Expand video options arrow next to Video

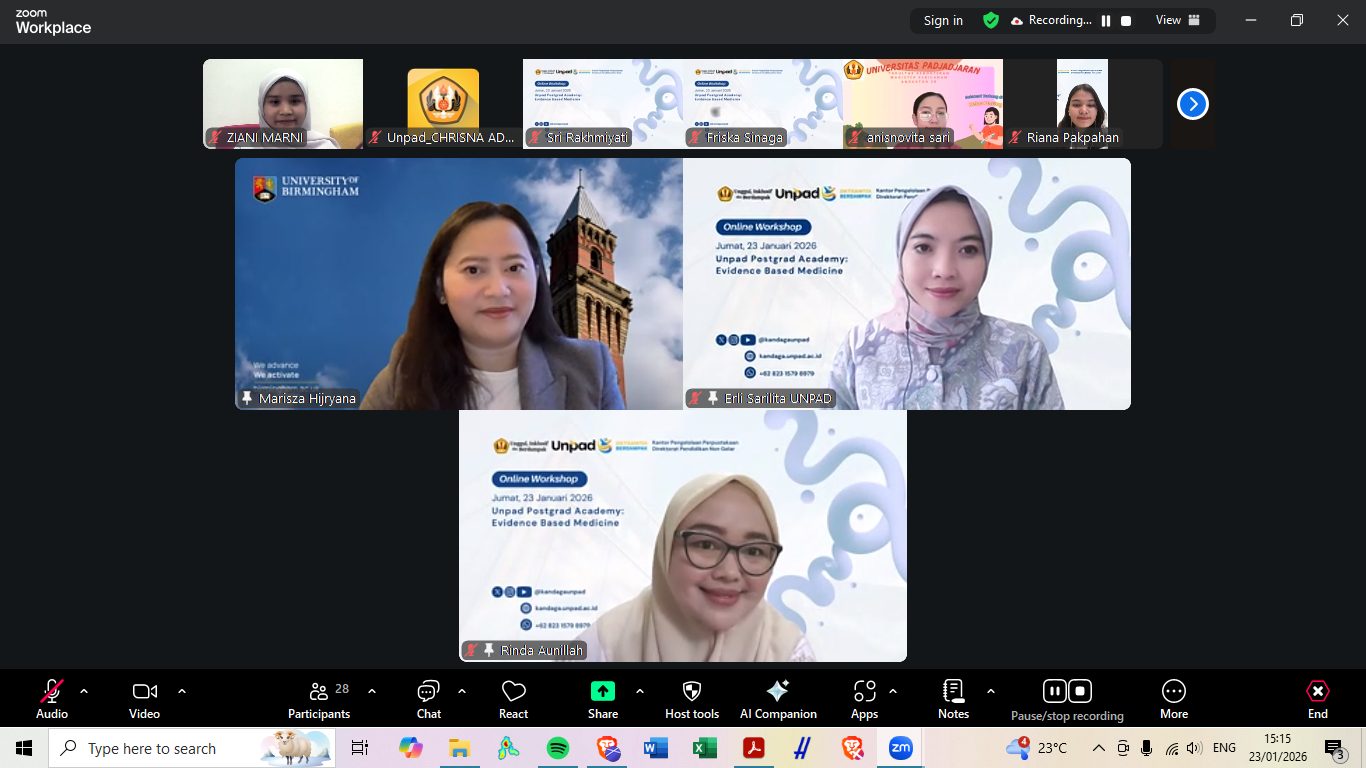coord(182,691)
